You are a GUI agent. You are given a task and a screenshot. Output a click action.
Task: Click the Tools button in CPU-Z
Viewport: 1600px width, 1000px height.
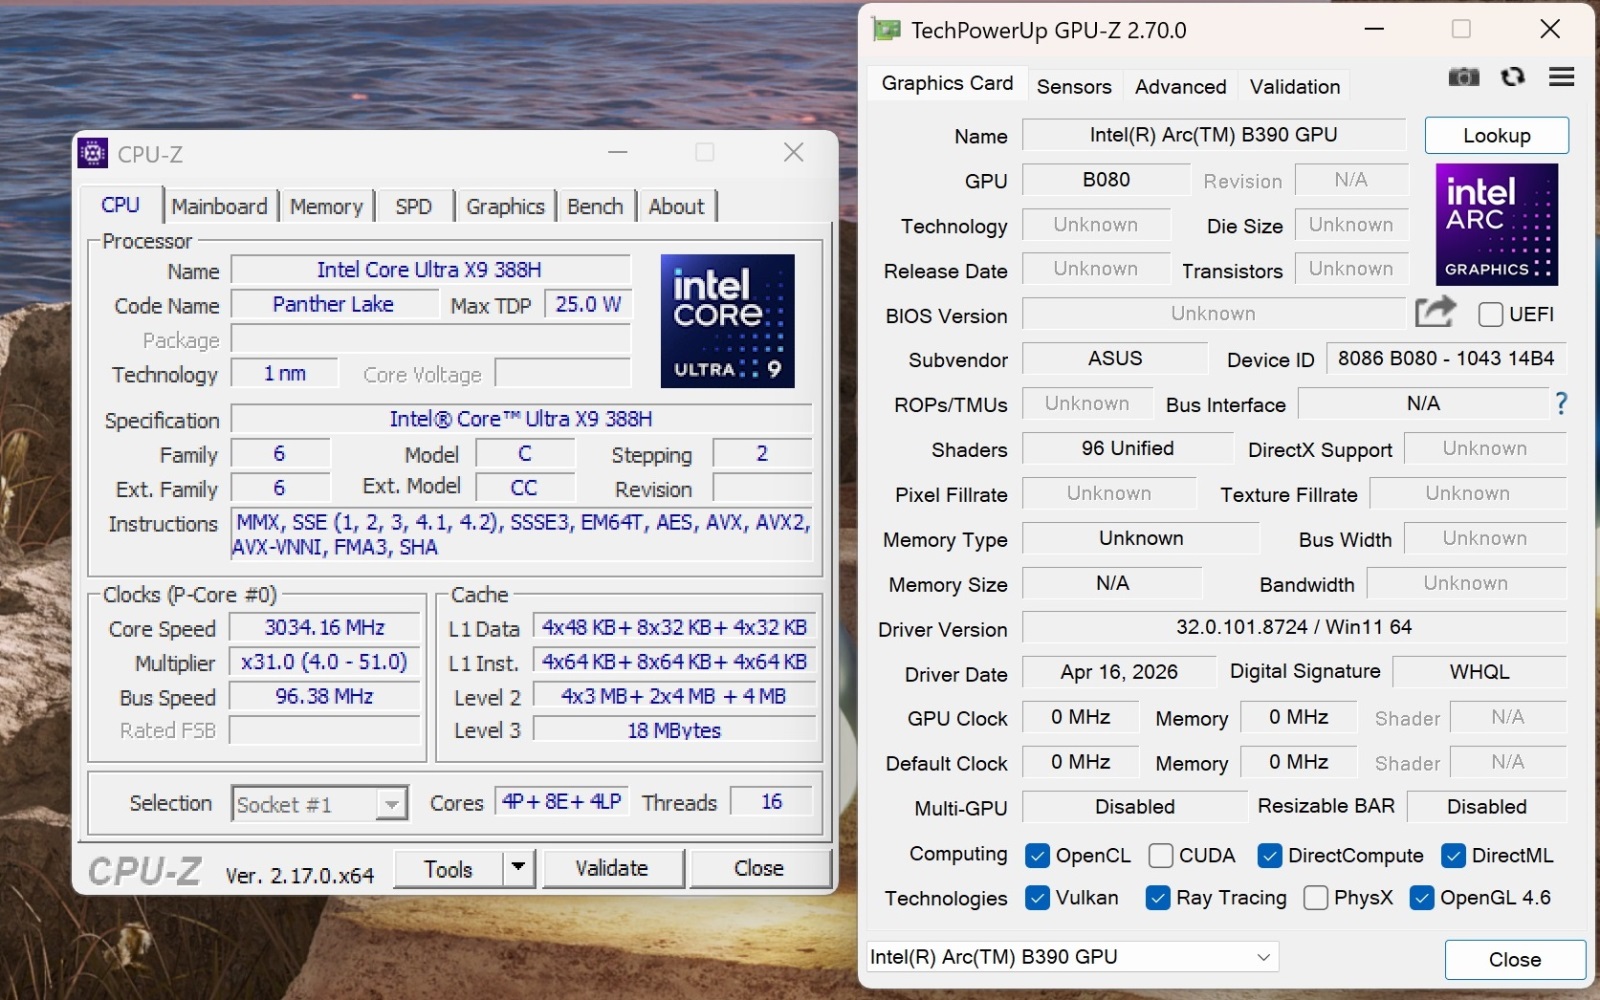[448, 868]
